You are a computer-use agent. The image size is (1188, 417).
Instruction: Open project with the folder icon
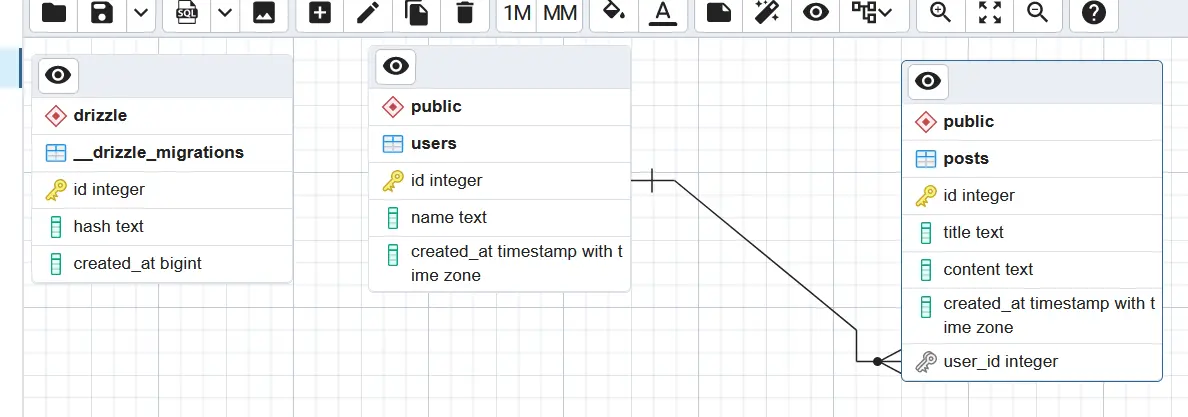(53, 13)
